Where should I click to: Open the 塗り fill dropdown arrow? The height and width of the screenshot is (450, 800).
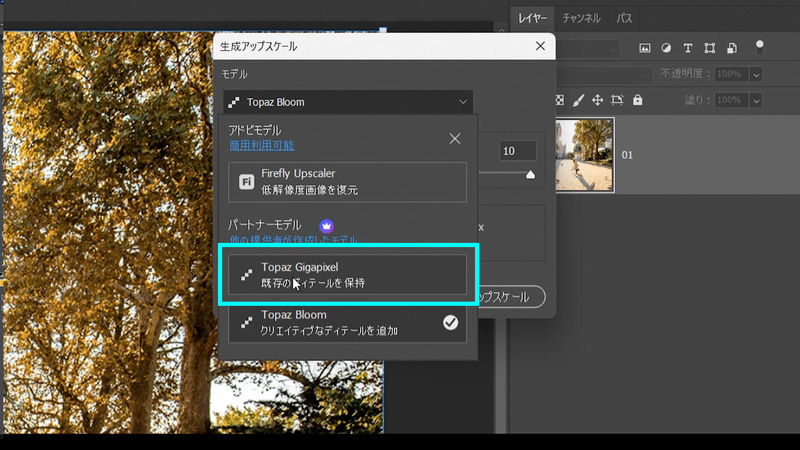pos(756,101)
